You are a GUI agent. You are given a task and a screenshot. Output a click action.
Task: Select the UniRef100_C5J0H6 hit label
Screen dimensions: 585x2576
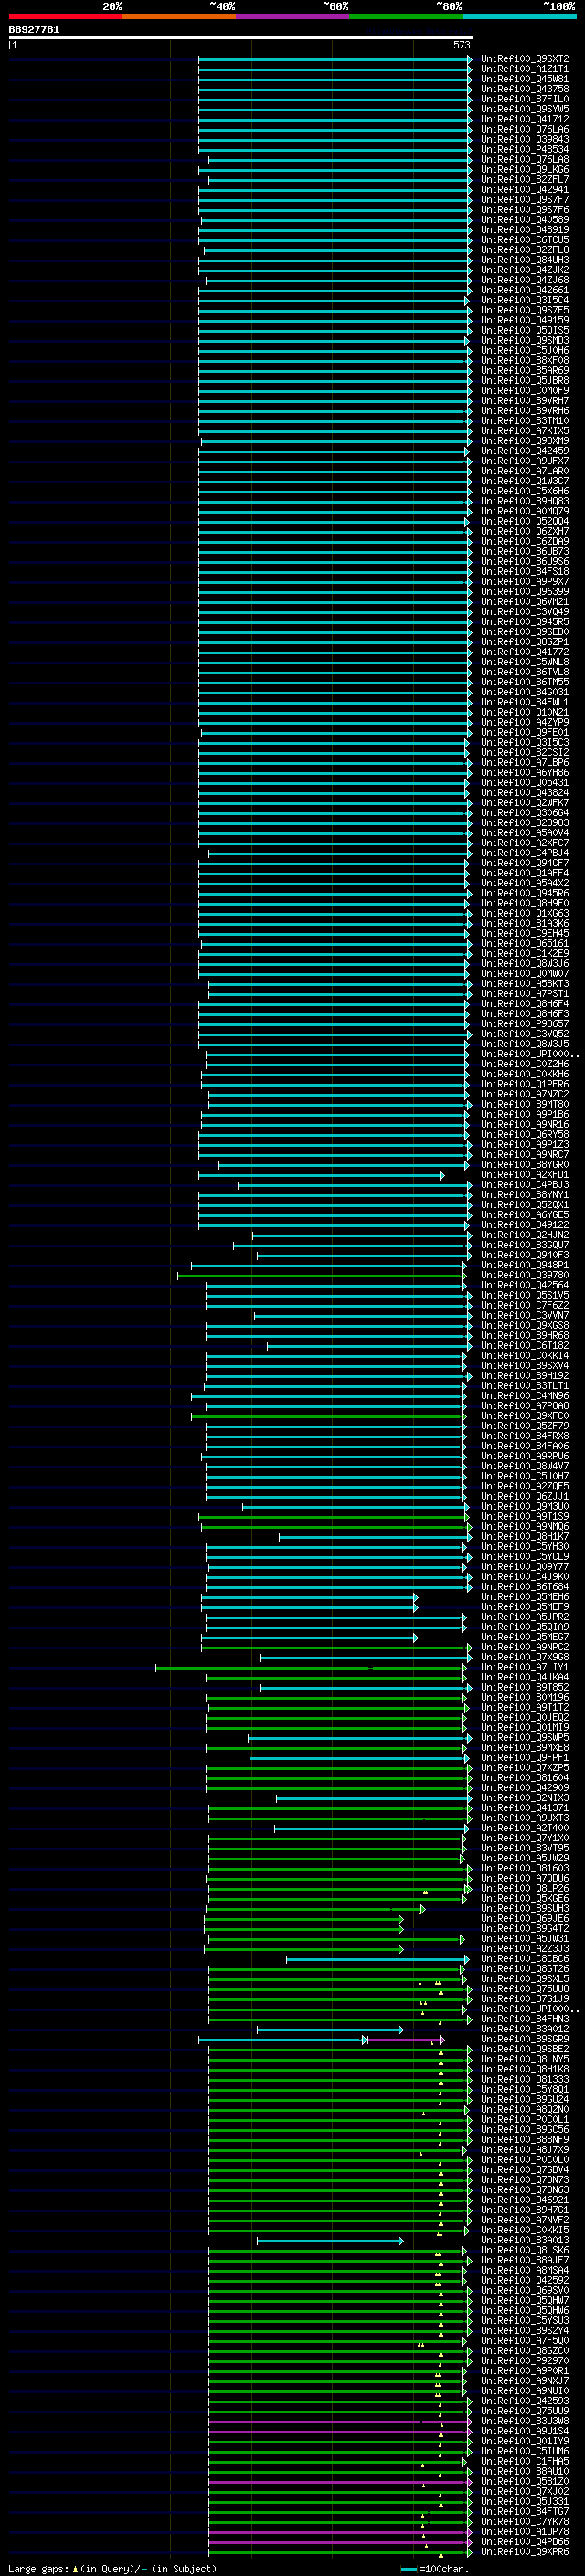(x=525, y=351)
